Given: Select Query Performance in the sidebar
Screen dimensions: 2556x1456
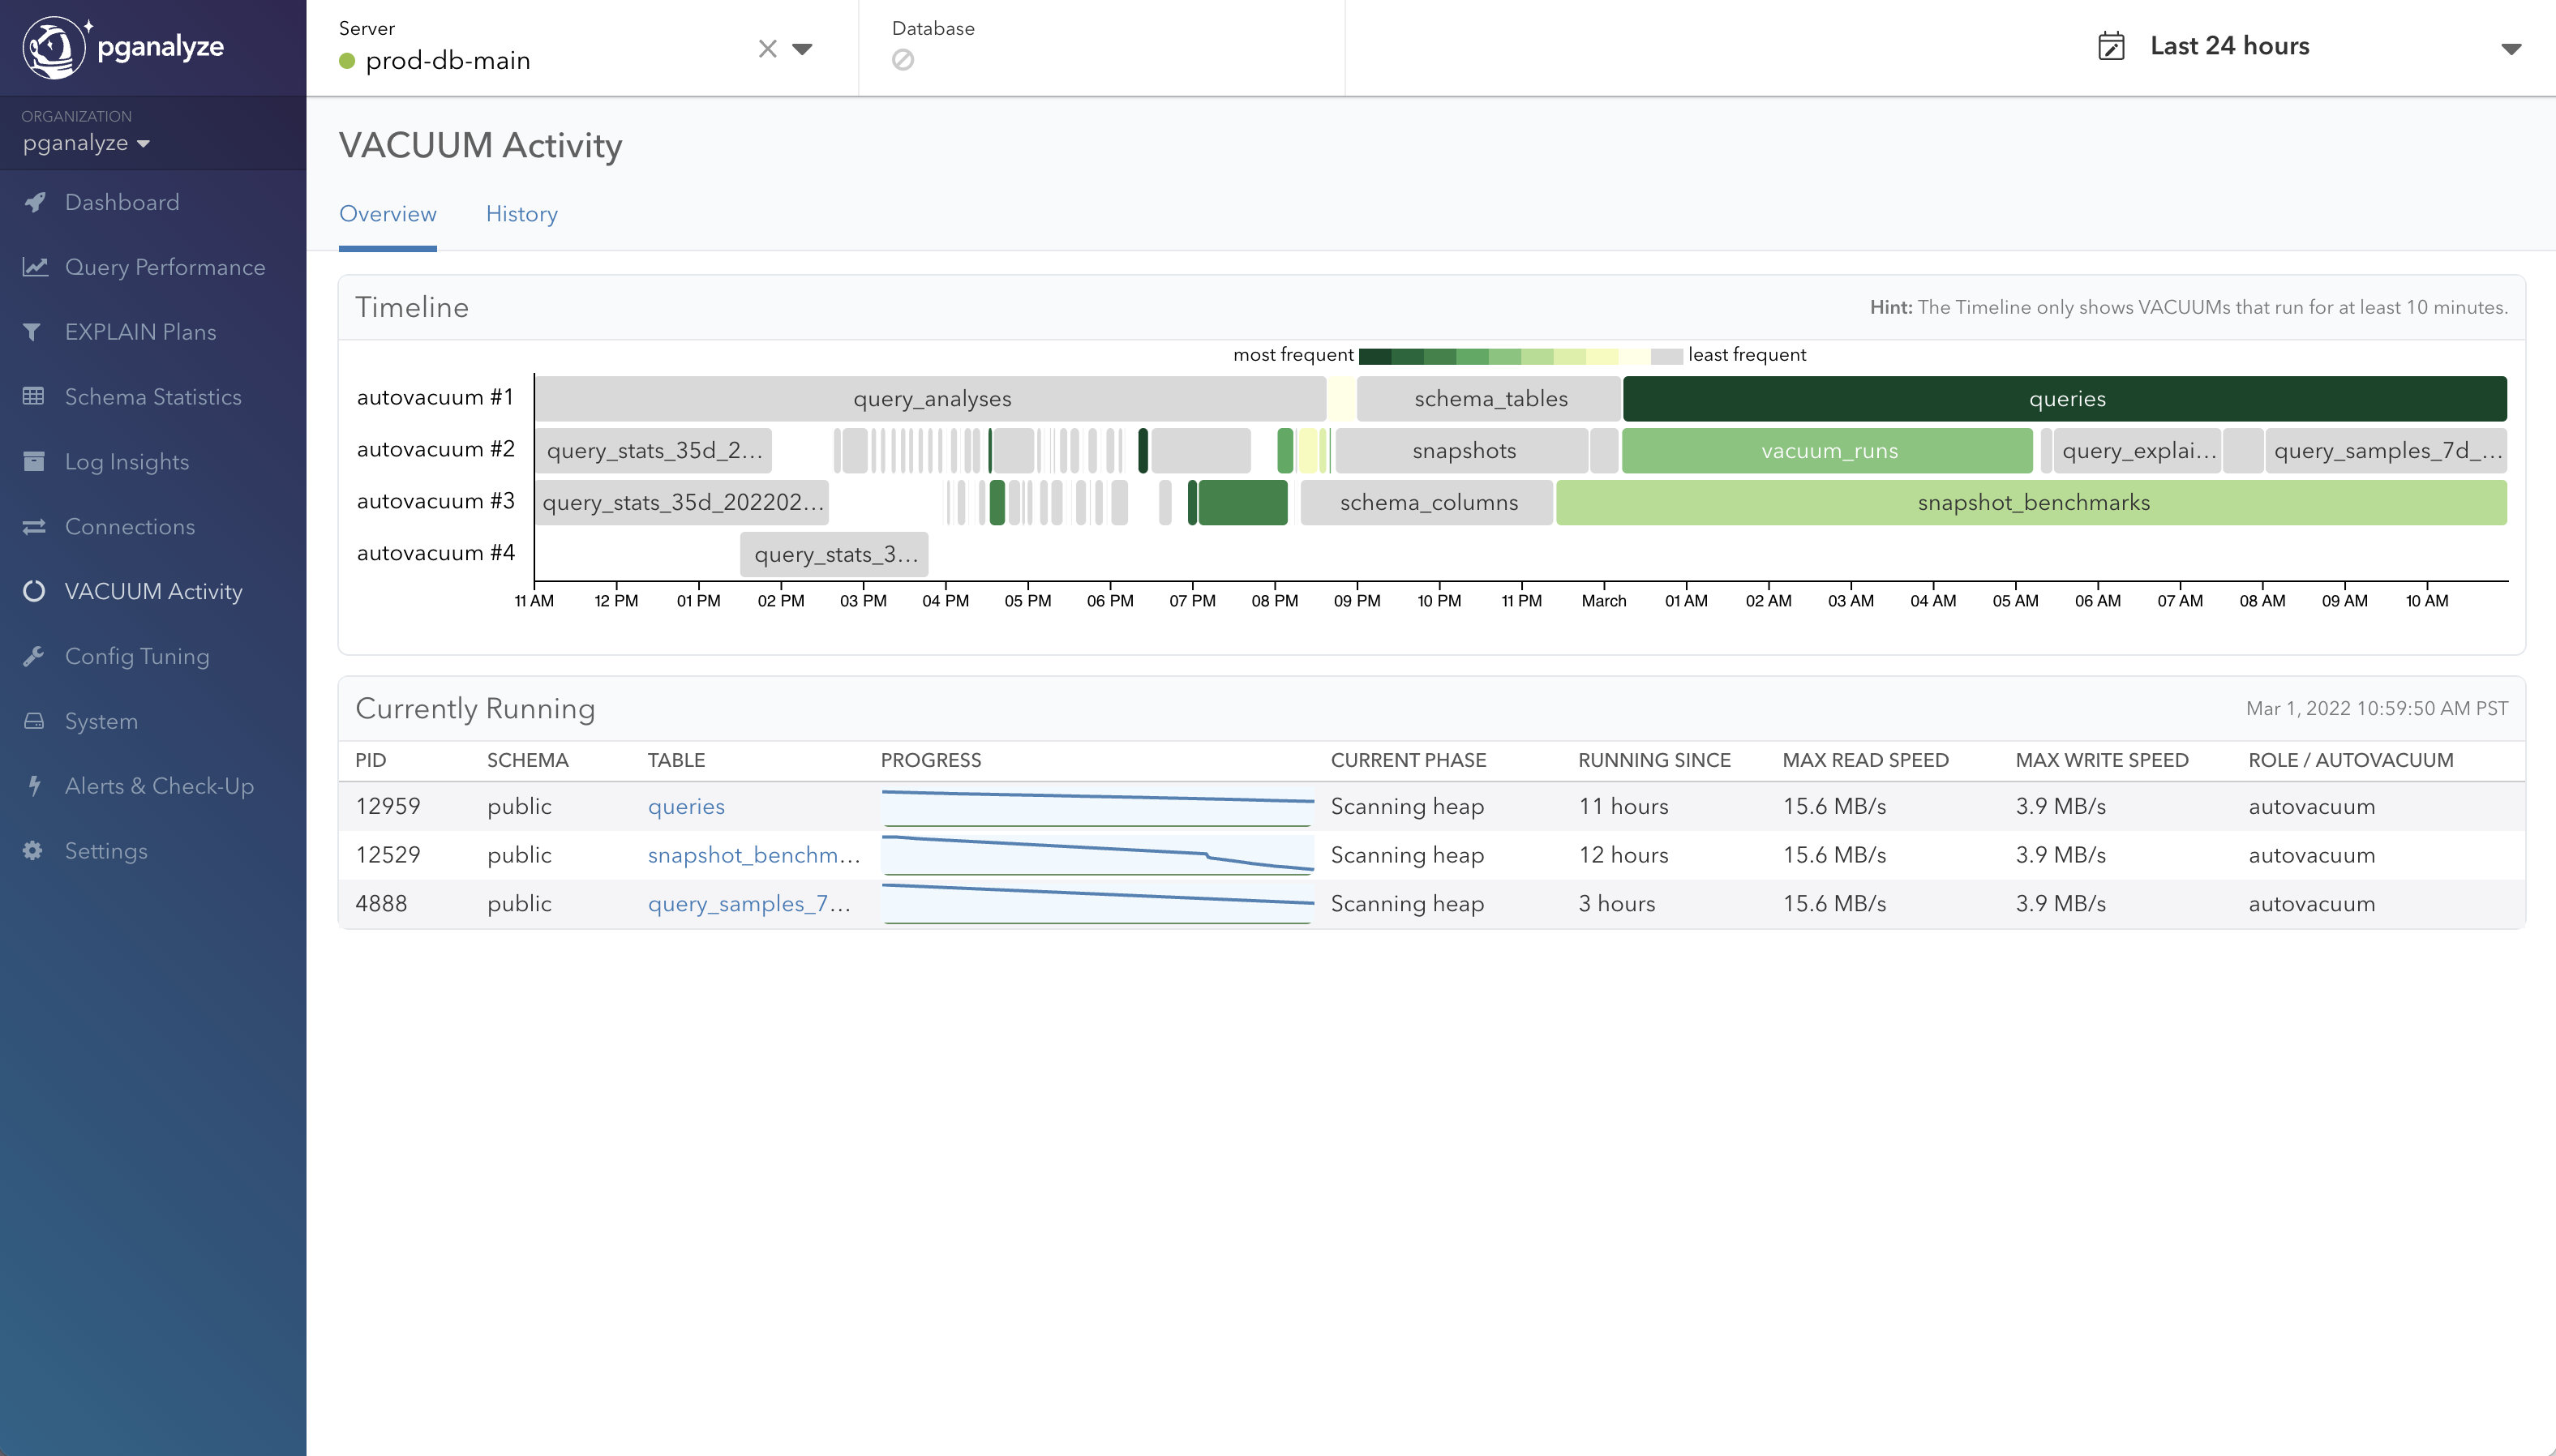Looking at the screenshot, I should [166, 267].
